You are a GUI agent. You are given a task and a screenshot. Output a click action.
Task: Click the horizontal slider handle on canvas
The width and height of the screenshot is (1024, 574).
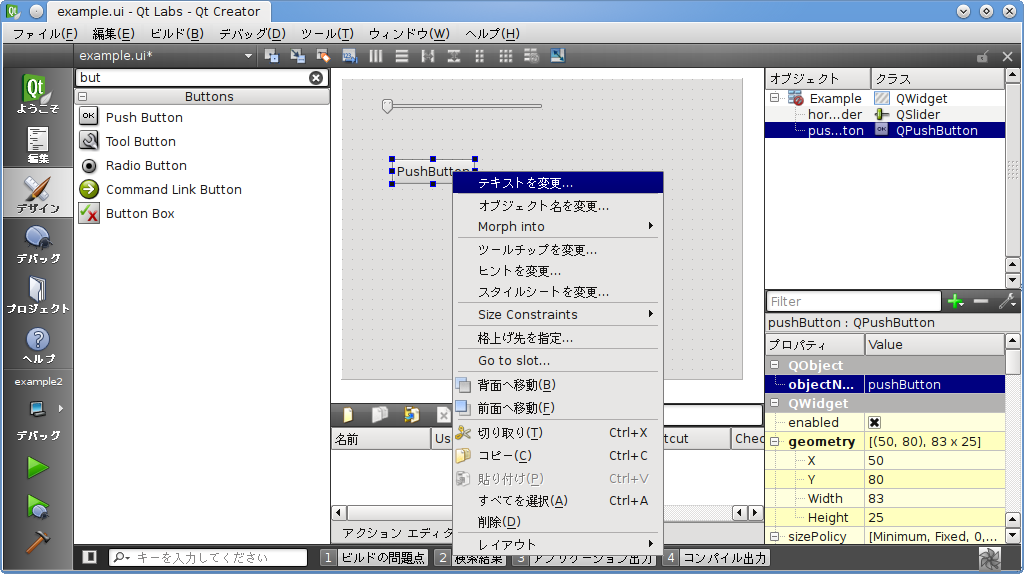click(x=387, y=106)
